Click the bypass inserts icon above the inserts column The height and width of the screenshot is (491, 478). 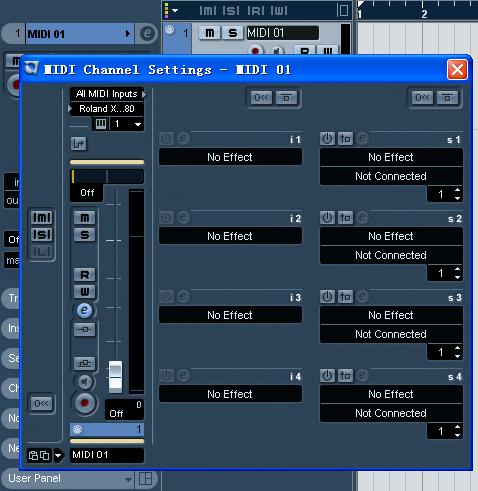[262, 98]
